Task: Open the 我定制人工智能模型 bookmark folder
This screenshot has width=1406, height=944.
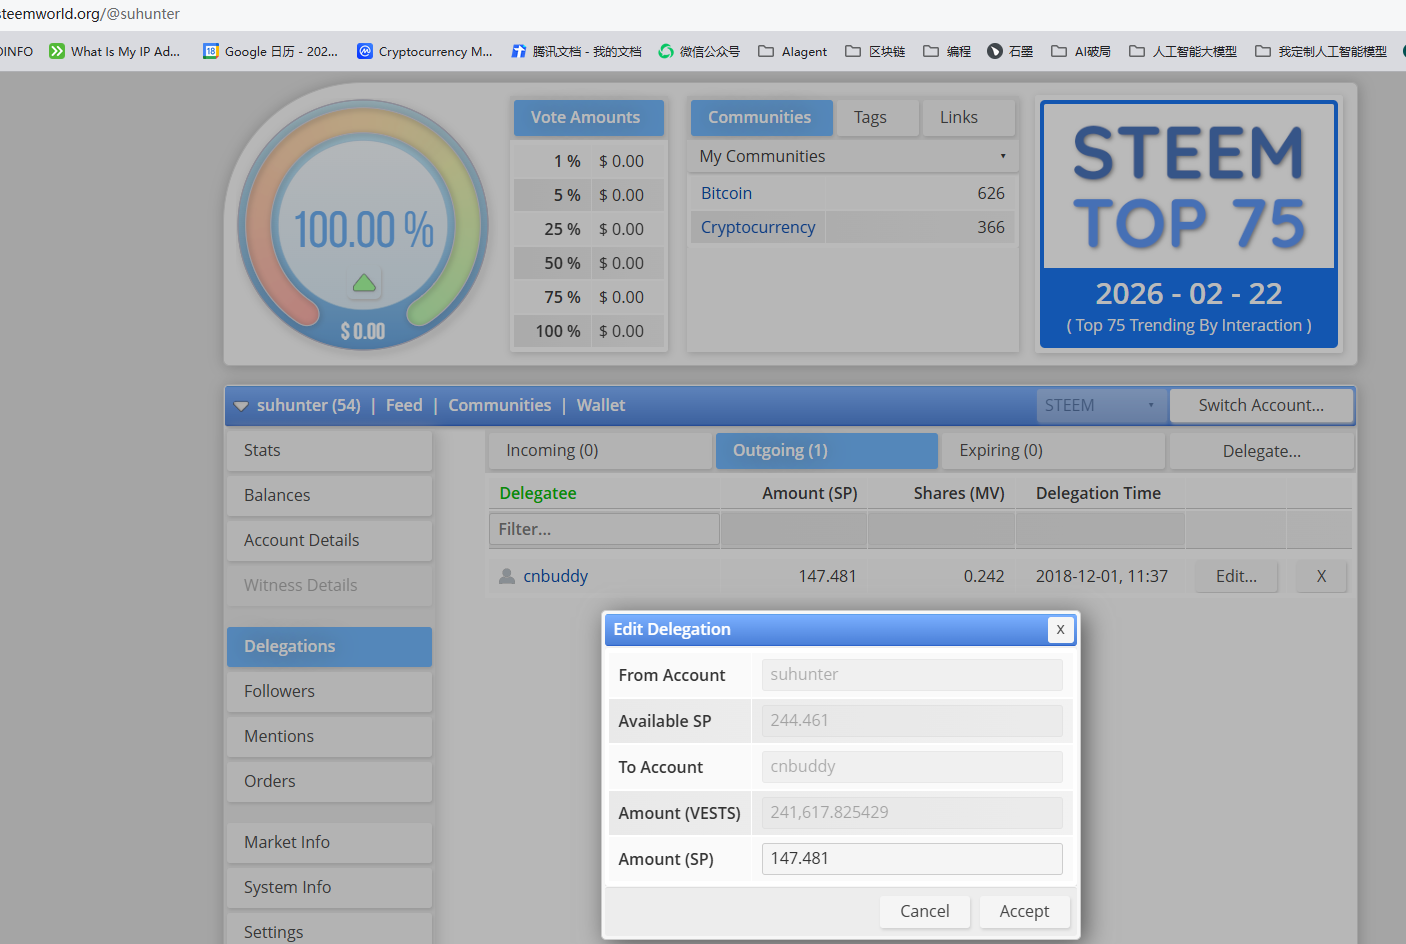Action: pyautogui.click(x=1320, y=51)
